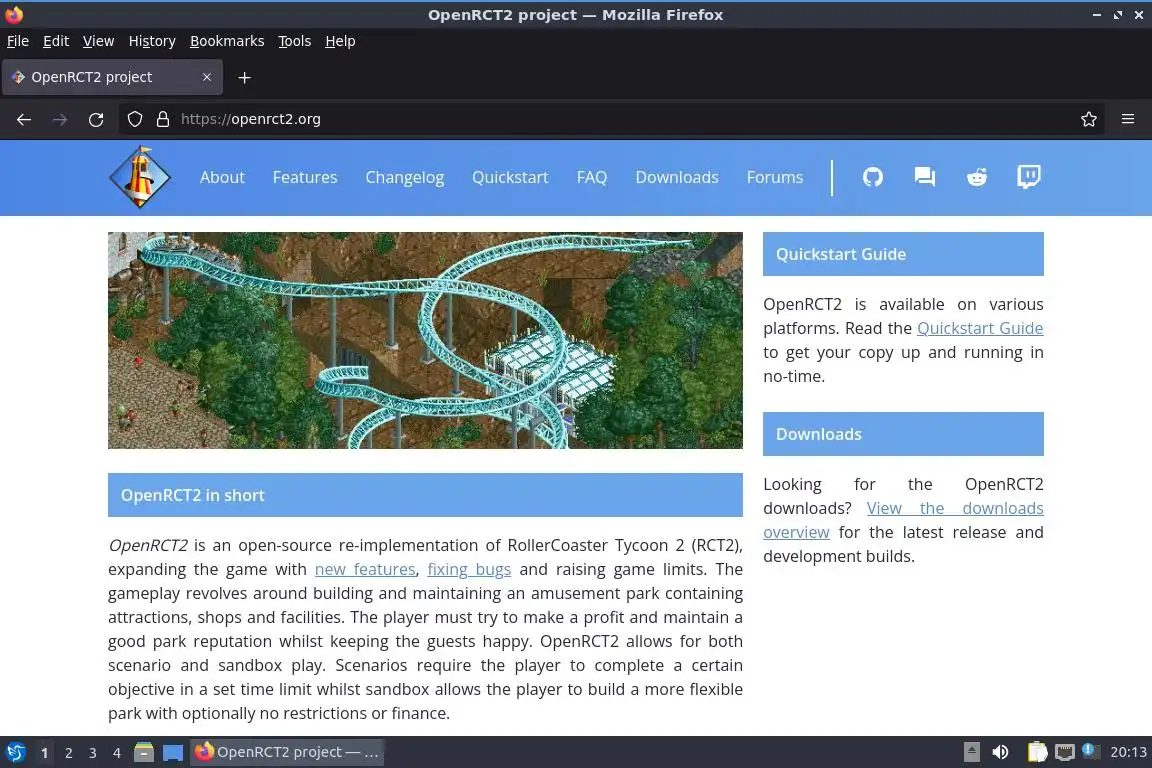Screen dimensions: 1152x768
Task: Click the eject icon in system tray
Action: 971,752
